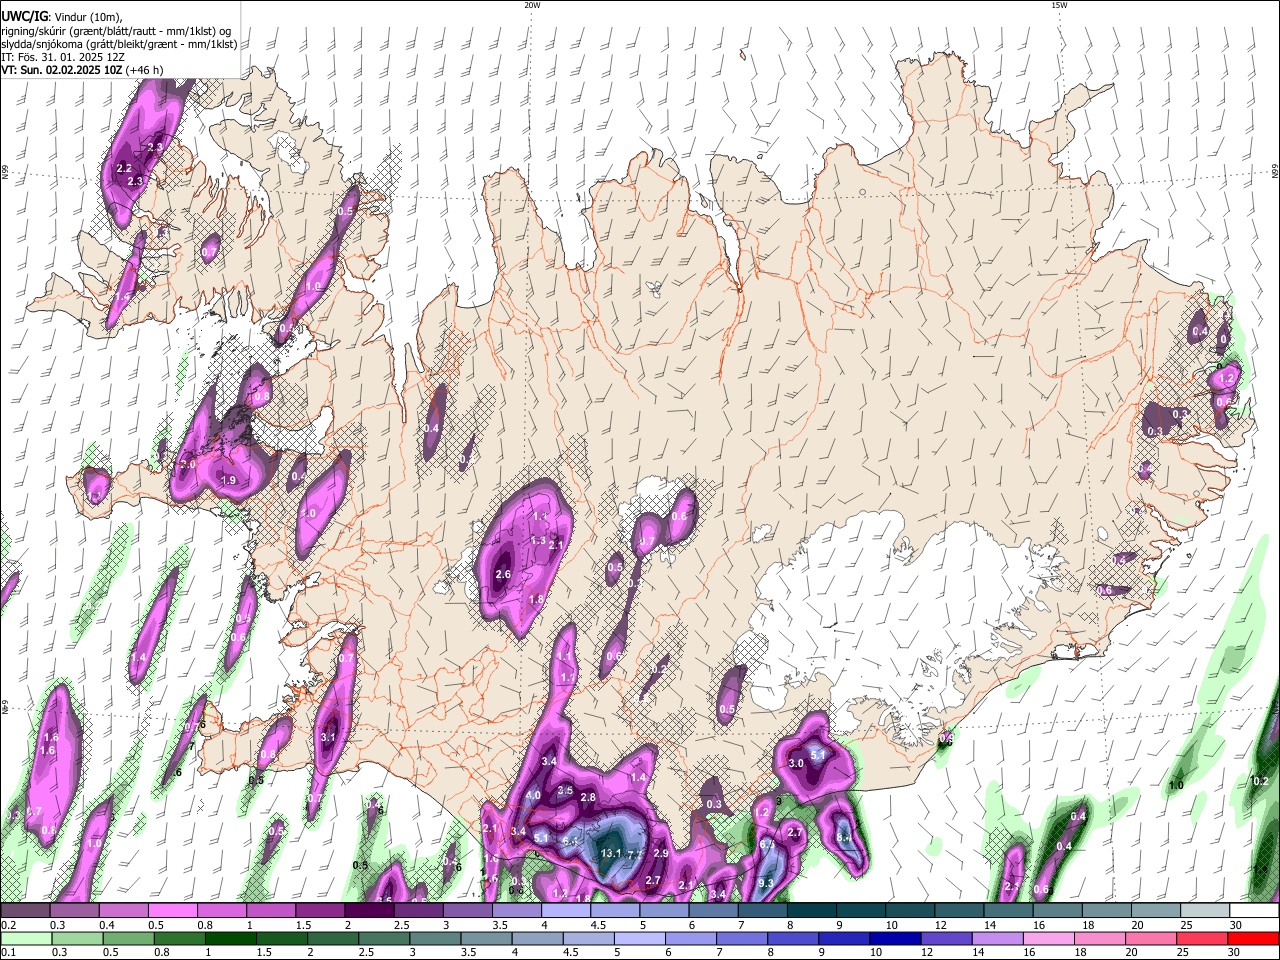The image size is (1280, 960).
Task: Click the '20W' longitude label
Action: pyautogui.click(x=532, y=5)
